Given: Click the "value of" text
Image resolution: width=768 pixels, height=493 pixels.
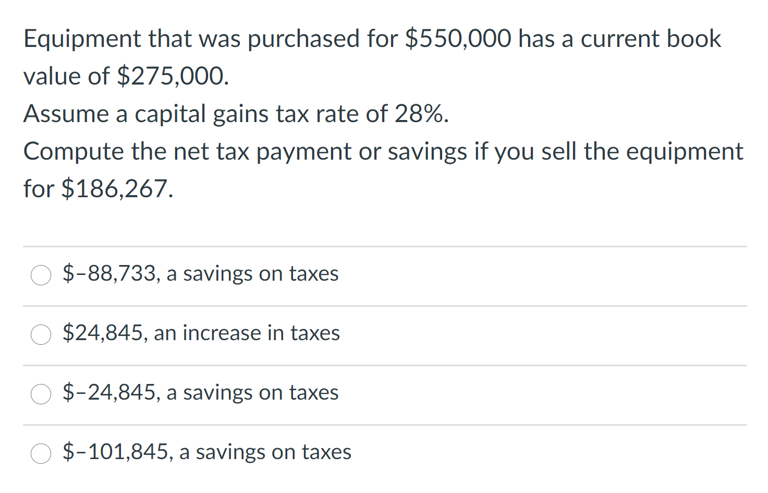Looking at the screenshot, I should [x=67, y=76].
